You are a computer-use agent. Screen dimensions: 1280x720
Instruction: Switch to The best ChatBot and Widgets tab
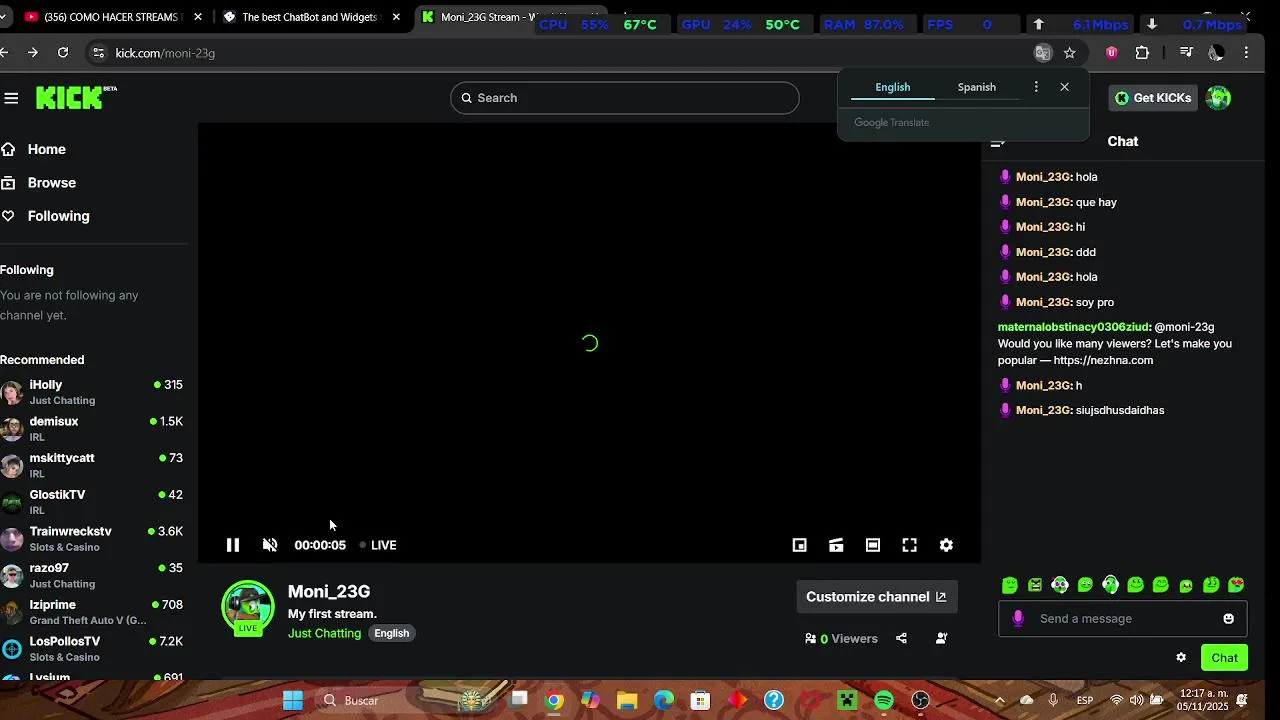(x=310, y=17)
